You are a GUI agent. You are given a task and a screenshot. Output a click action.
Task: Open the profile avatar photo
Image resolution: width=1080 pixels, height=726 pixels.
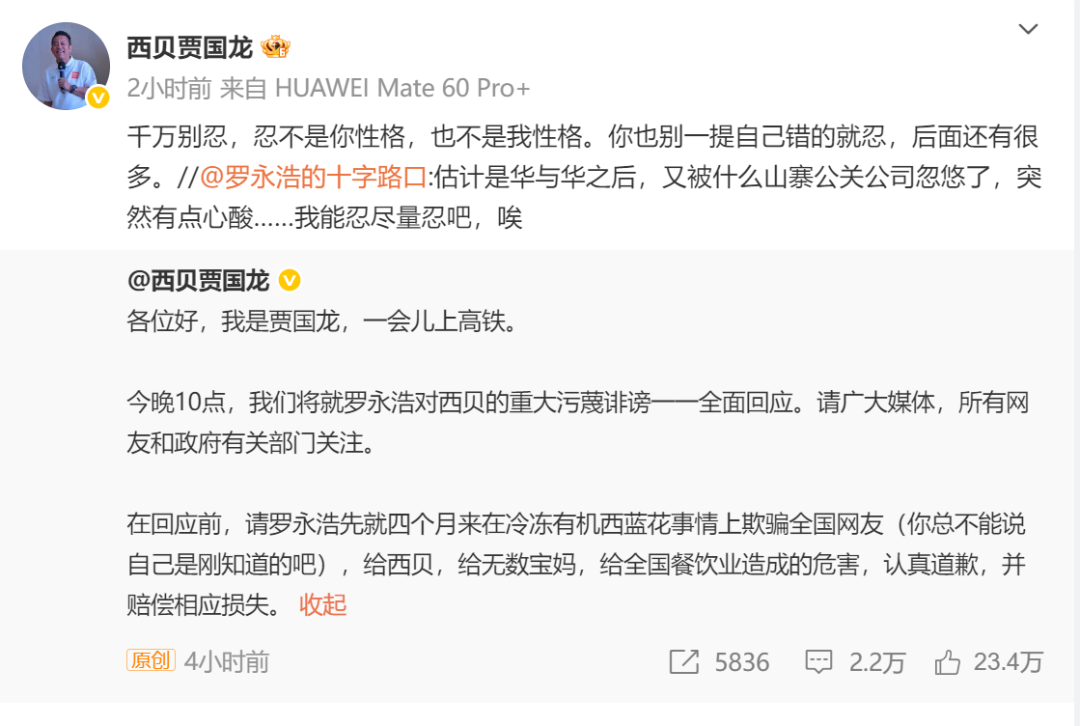point(66,65)
